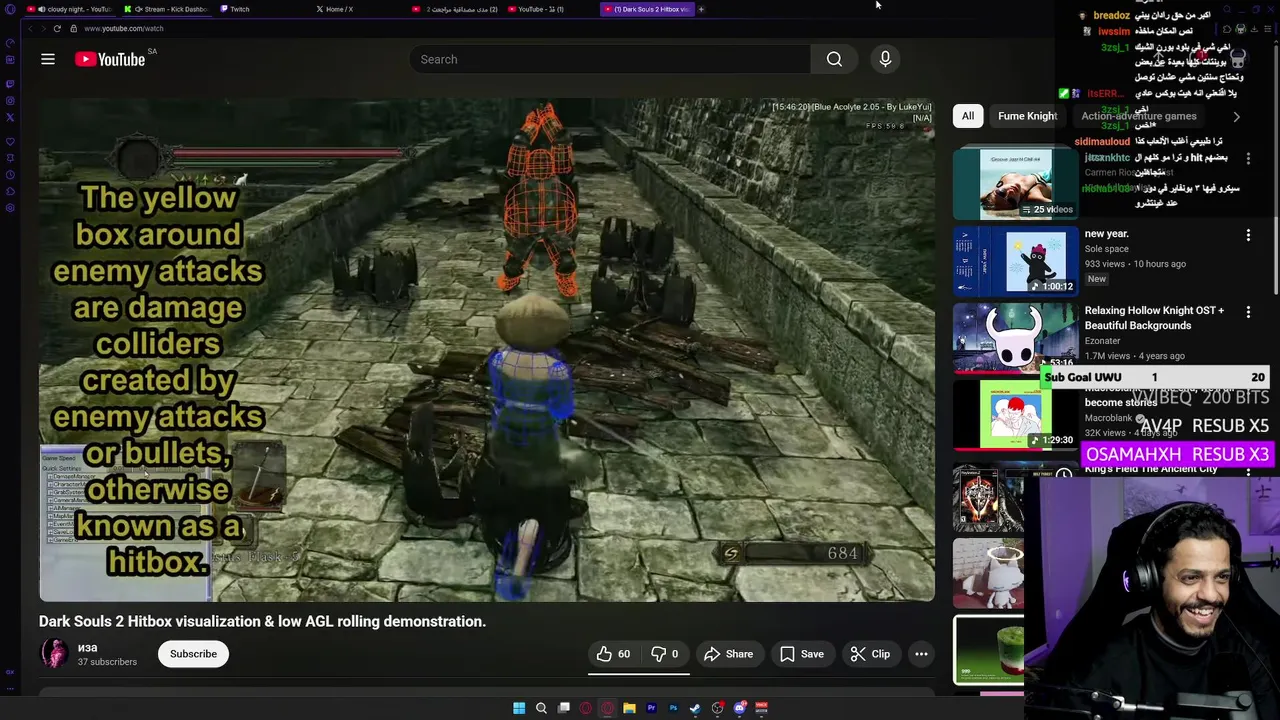Start voice search with the microphone icon
This screenshot has height=720, width=1280.
tap(885, 59)
